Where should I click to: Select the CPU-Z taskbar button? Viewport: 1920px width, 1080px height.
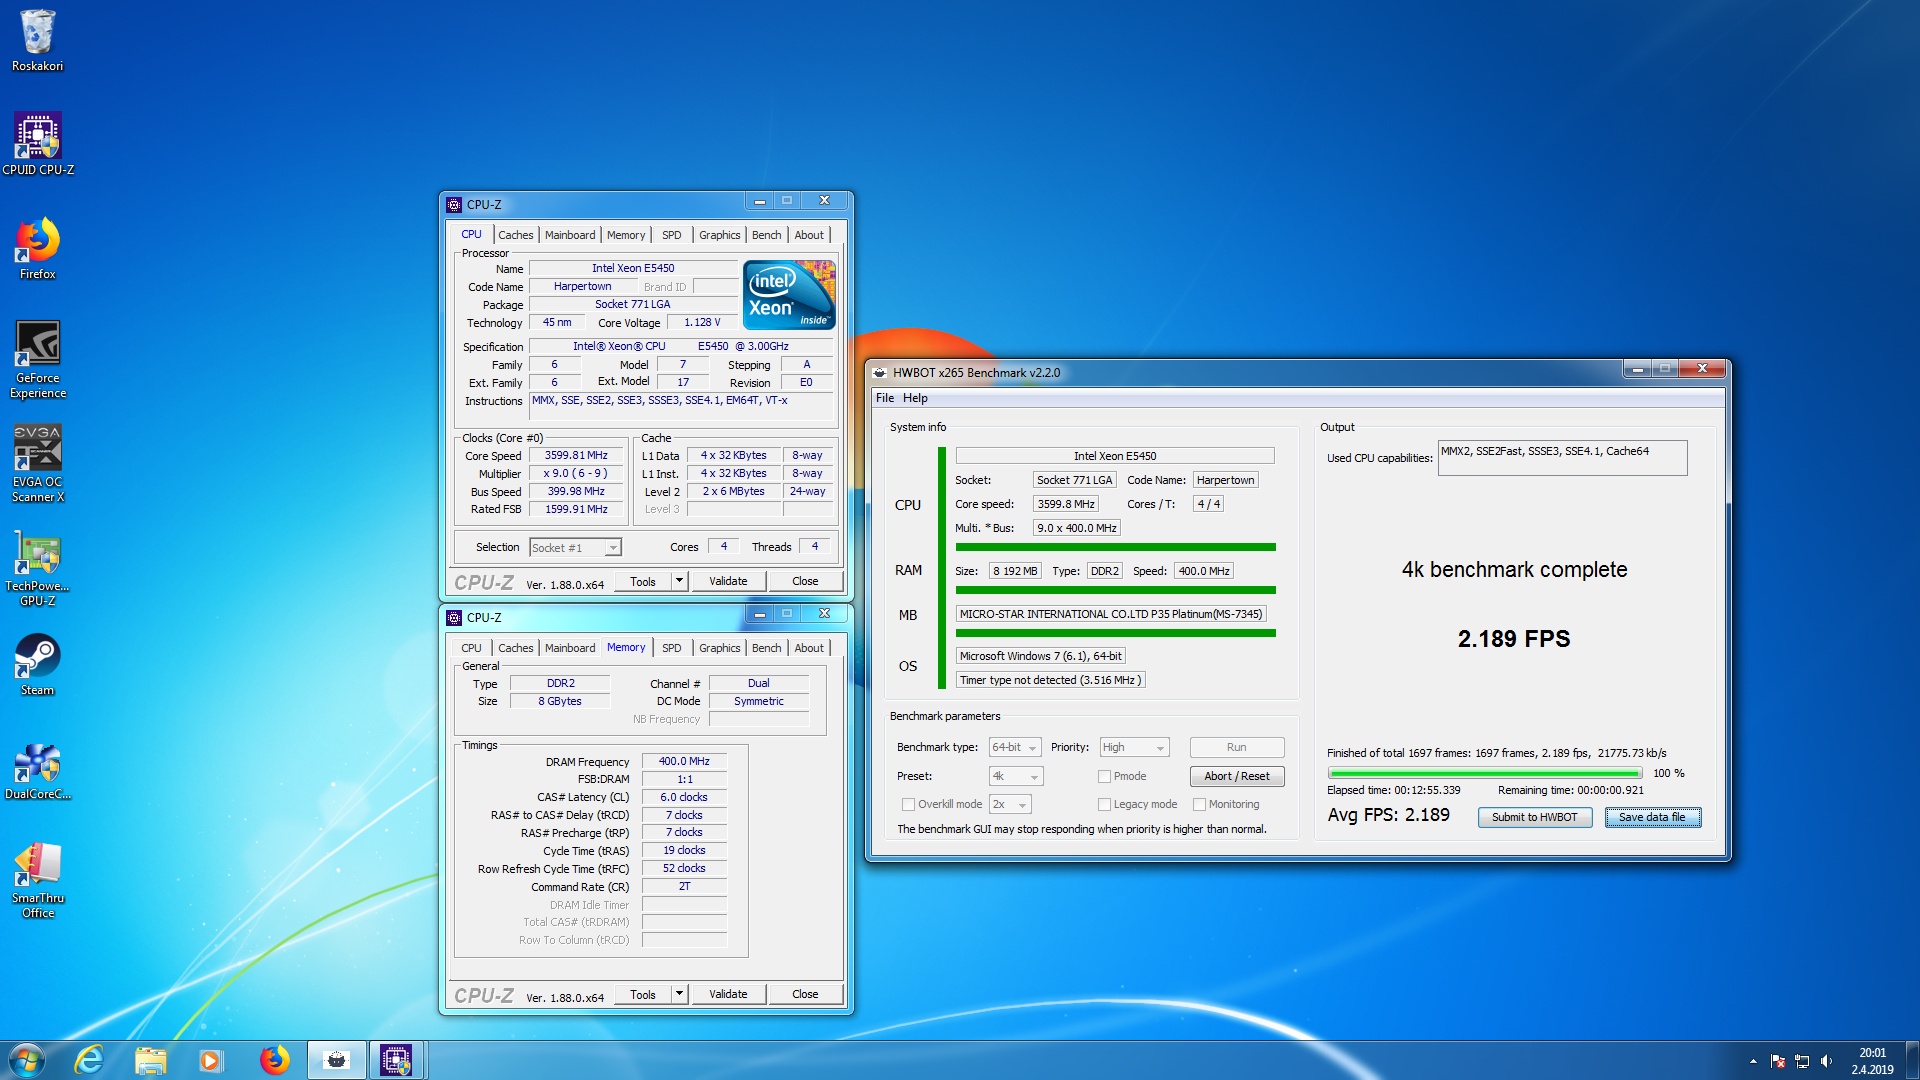pos(396,1060)
